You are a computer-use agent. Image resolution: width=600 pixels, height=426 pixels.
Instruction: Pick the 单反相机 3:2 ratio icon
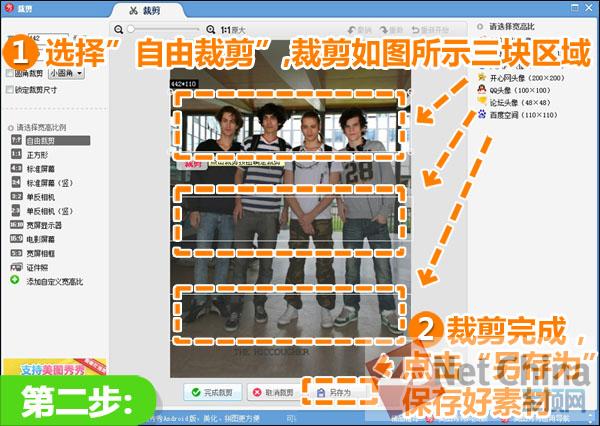click(16, 197)
